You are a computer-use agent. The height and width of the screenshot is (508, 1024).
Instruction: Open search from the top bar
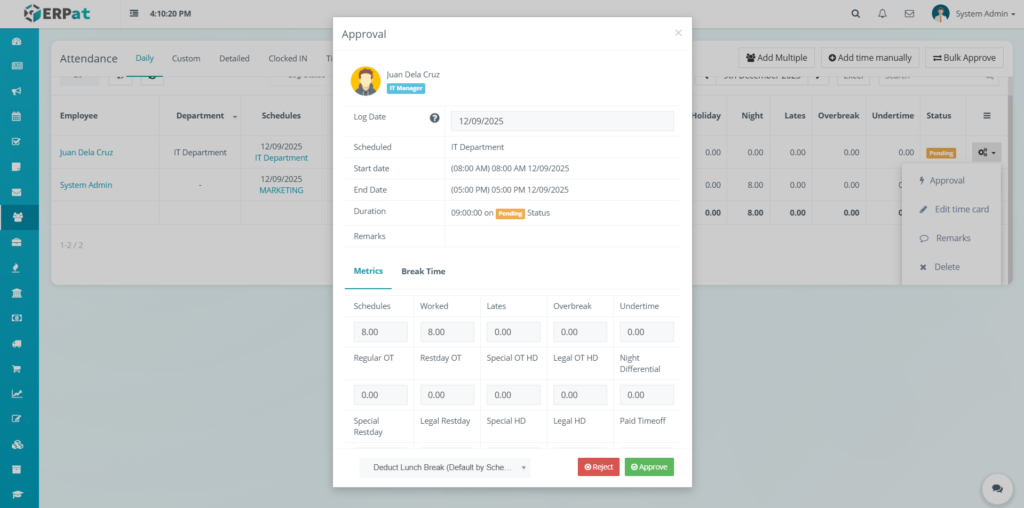click(x=856, y=13)
